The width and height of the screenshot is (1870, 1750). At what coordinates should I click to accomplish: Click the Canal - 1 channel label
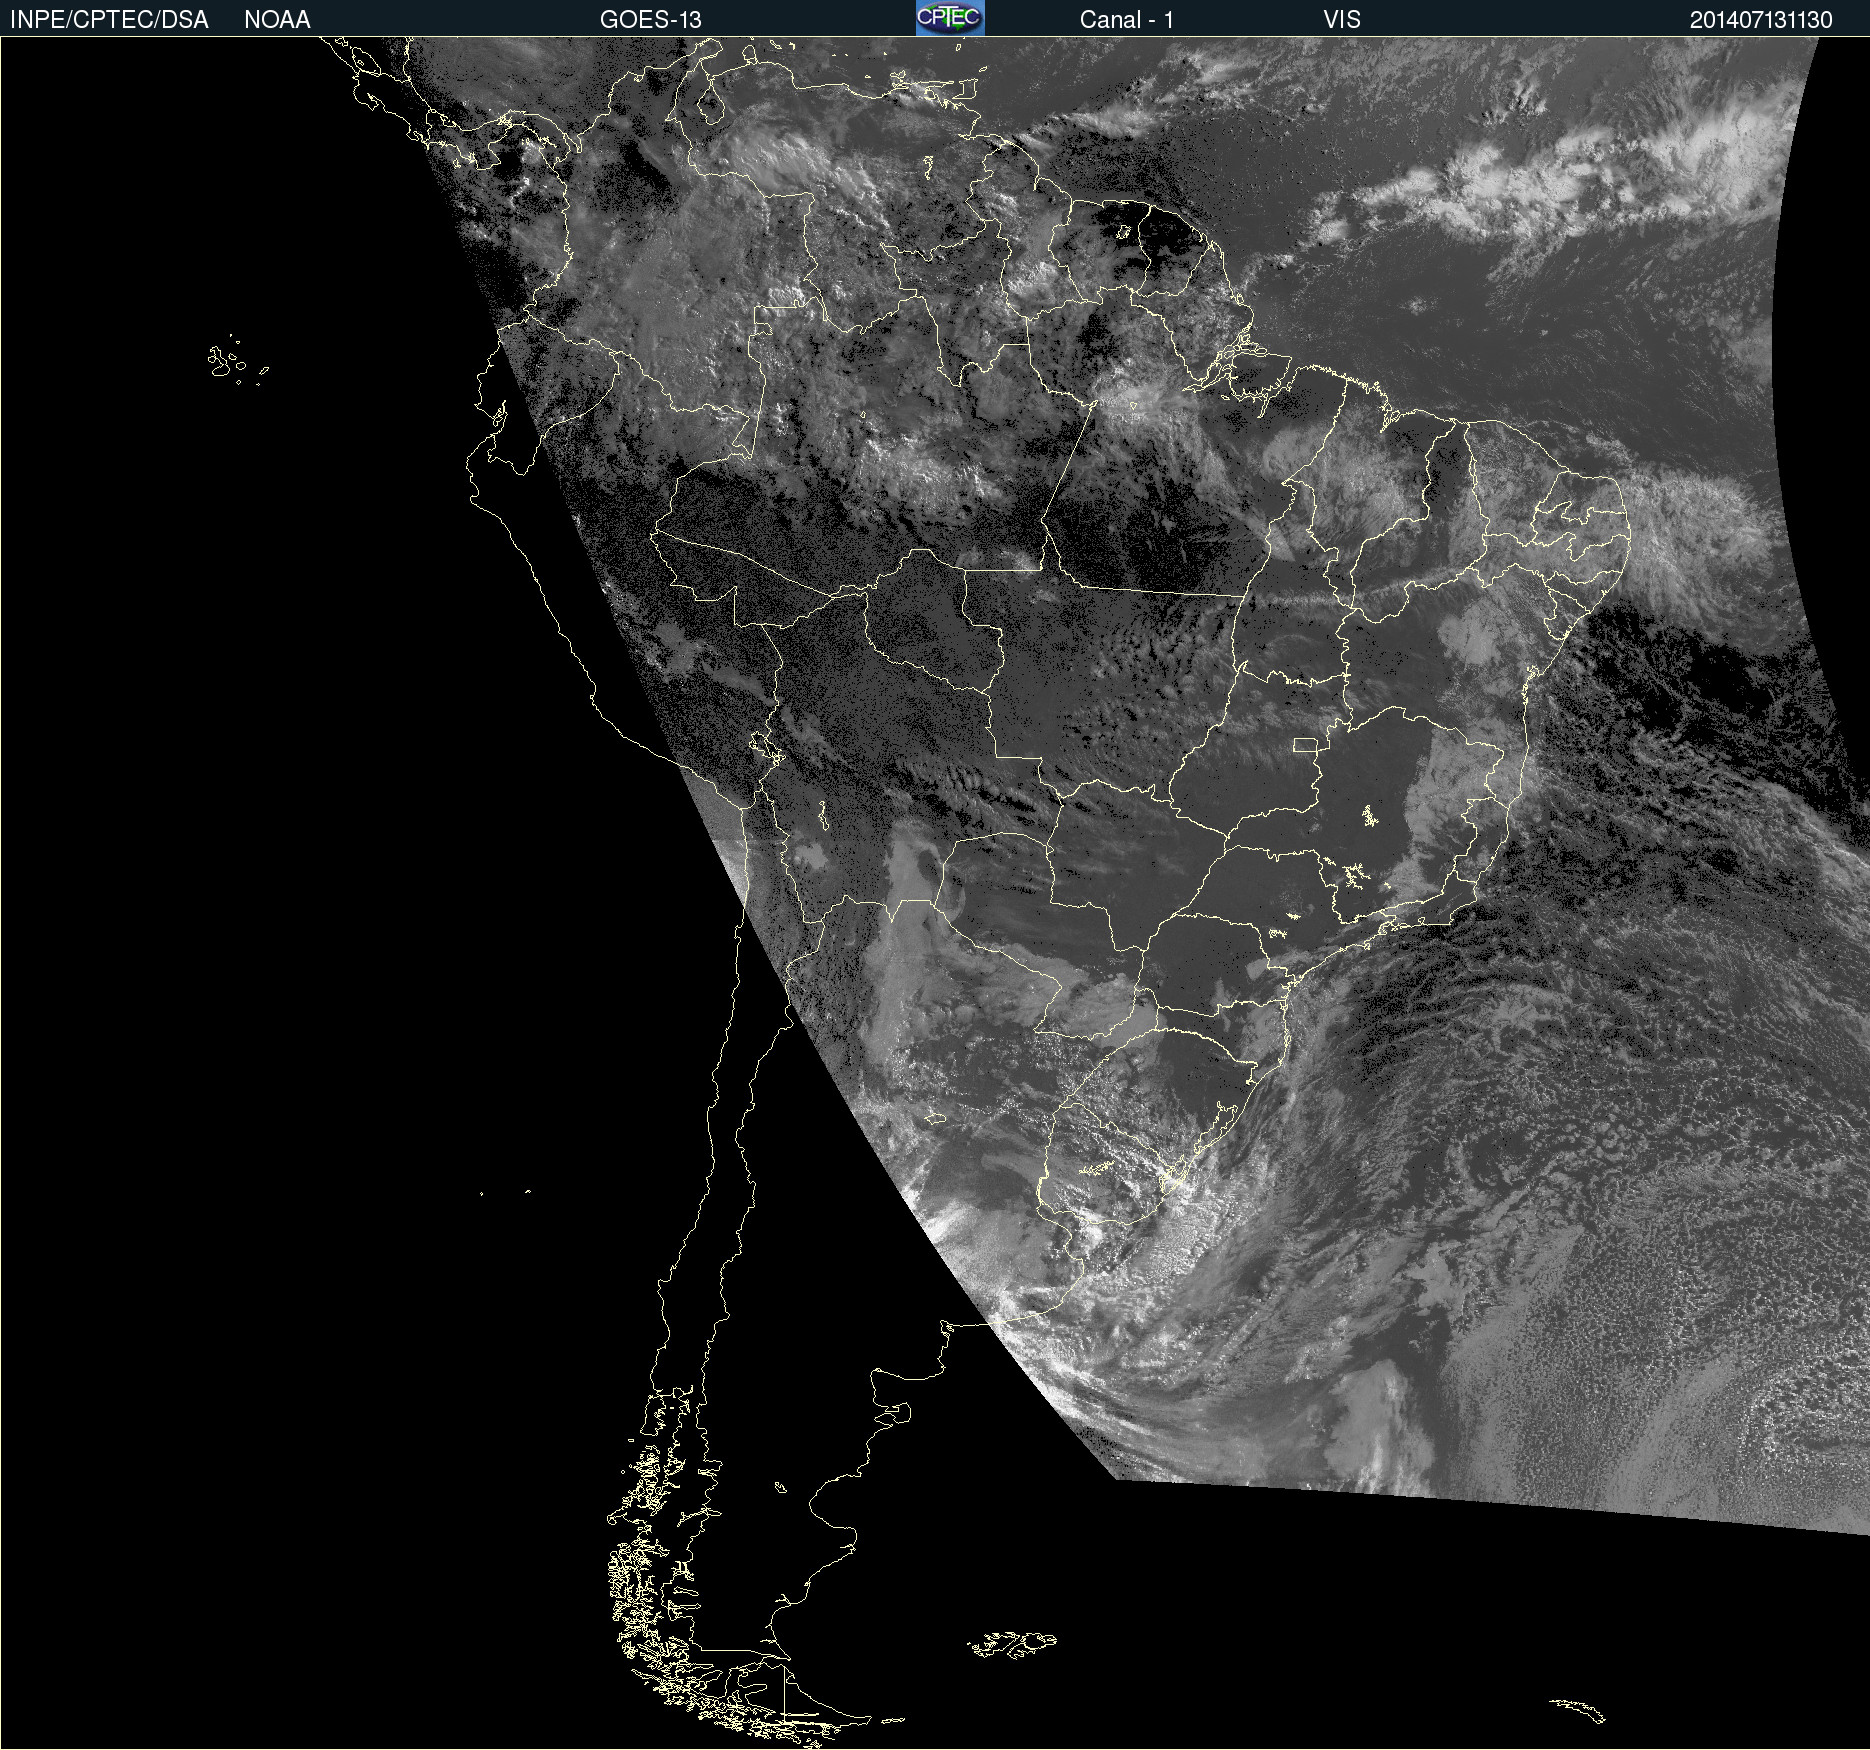click(x=1127, y=20)
